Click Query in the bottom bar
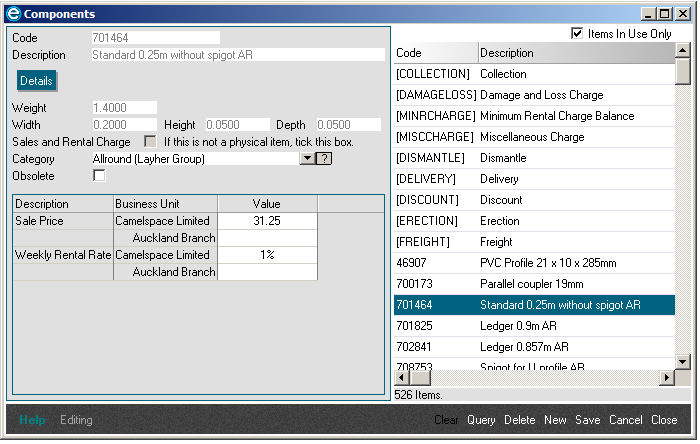This screenshot has height=444, width=700. pyautogui.click(x=481, y=420)
